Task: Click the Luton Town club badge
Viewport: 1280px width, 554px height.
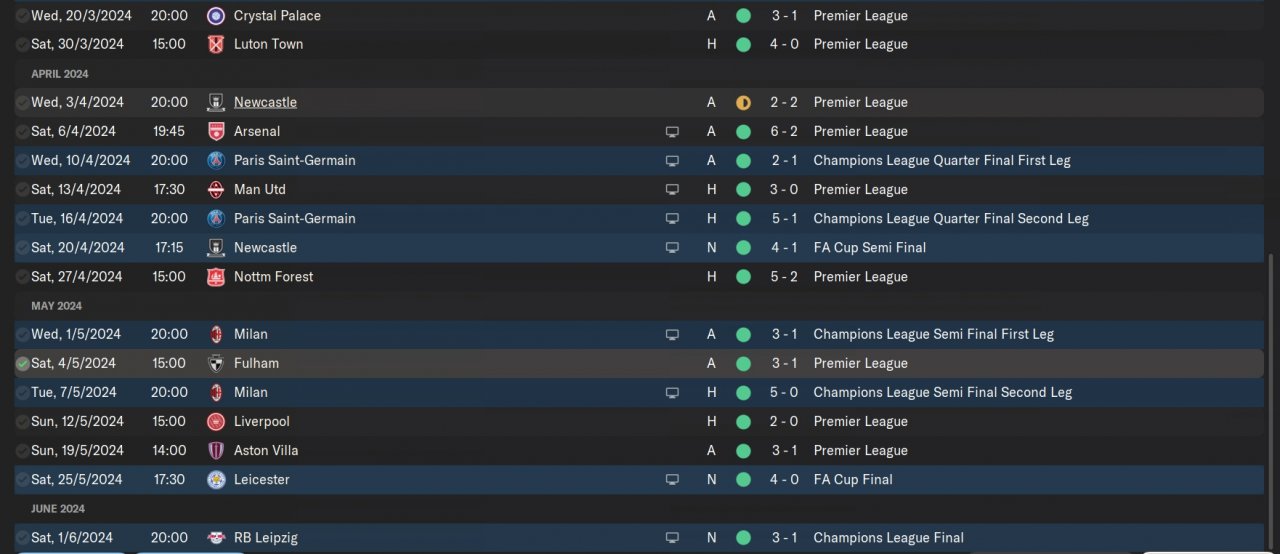Action: point(215,44)
